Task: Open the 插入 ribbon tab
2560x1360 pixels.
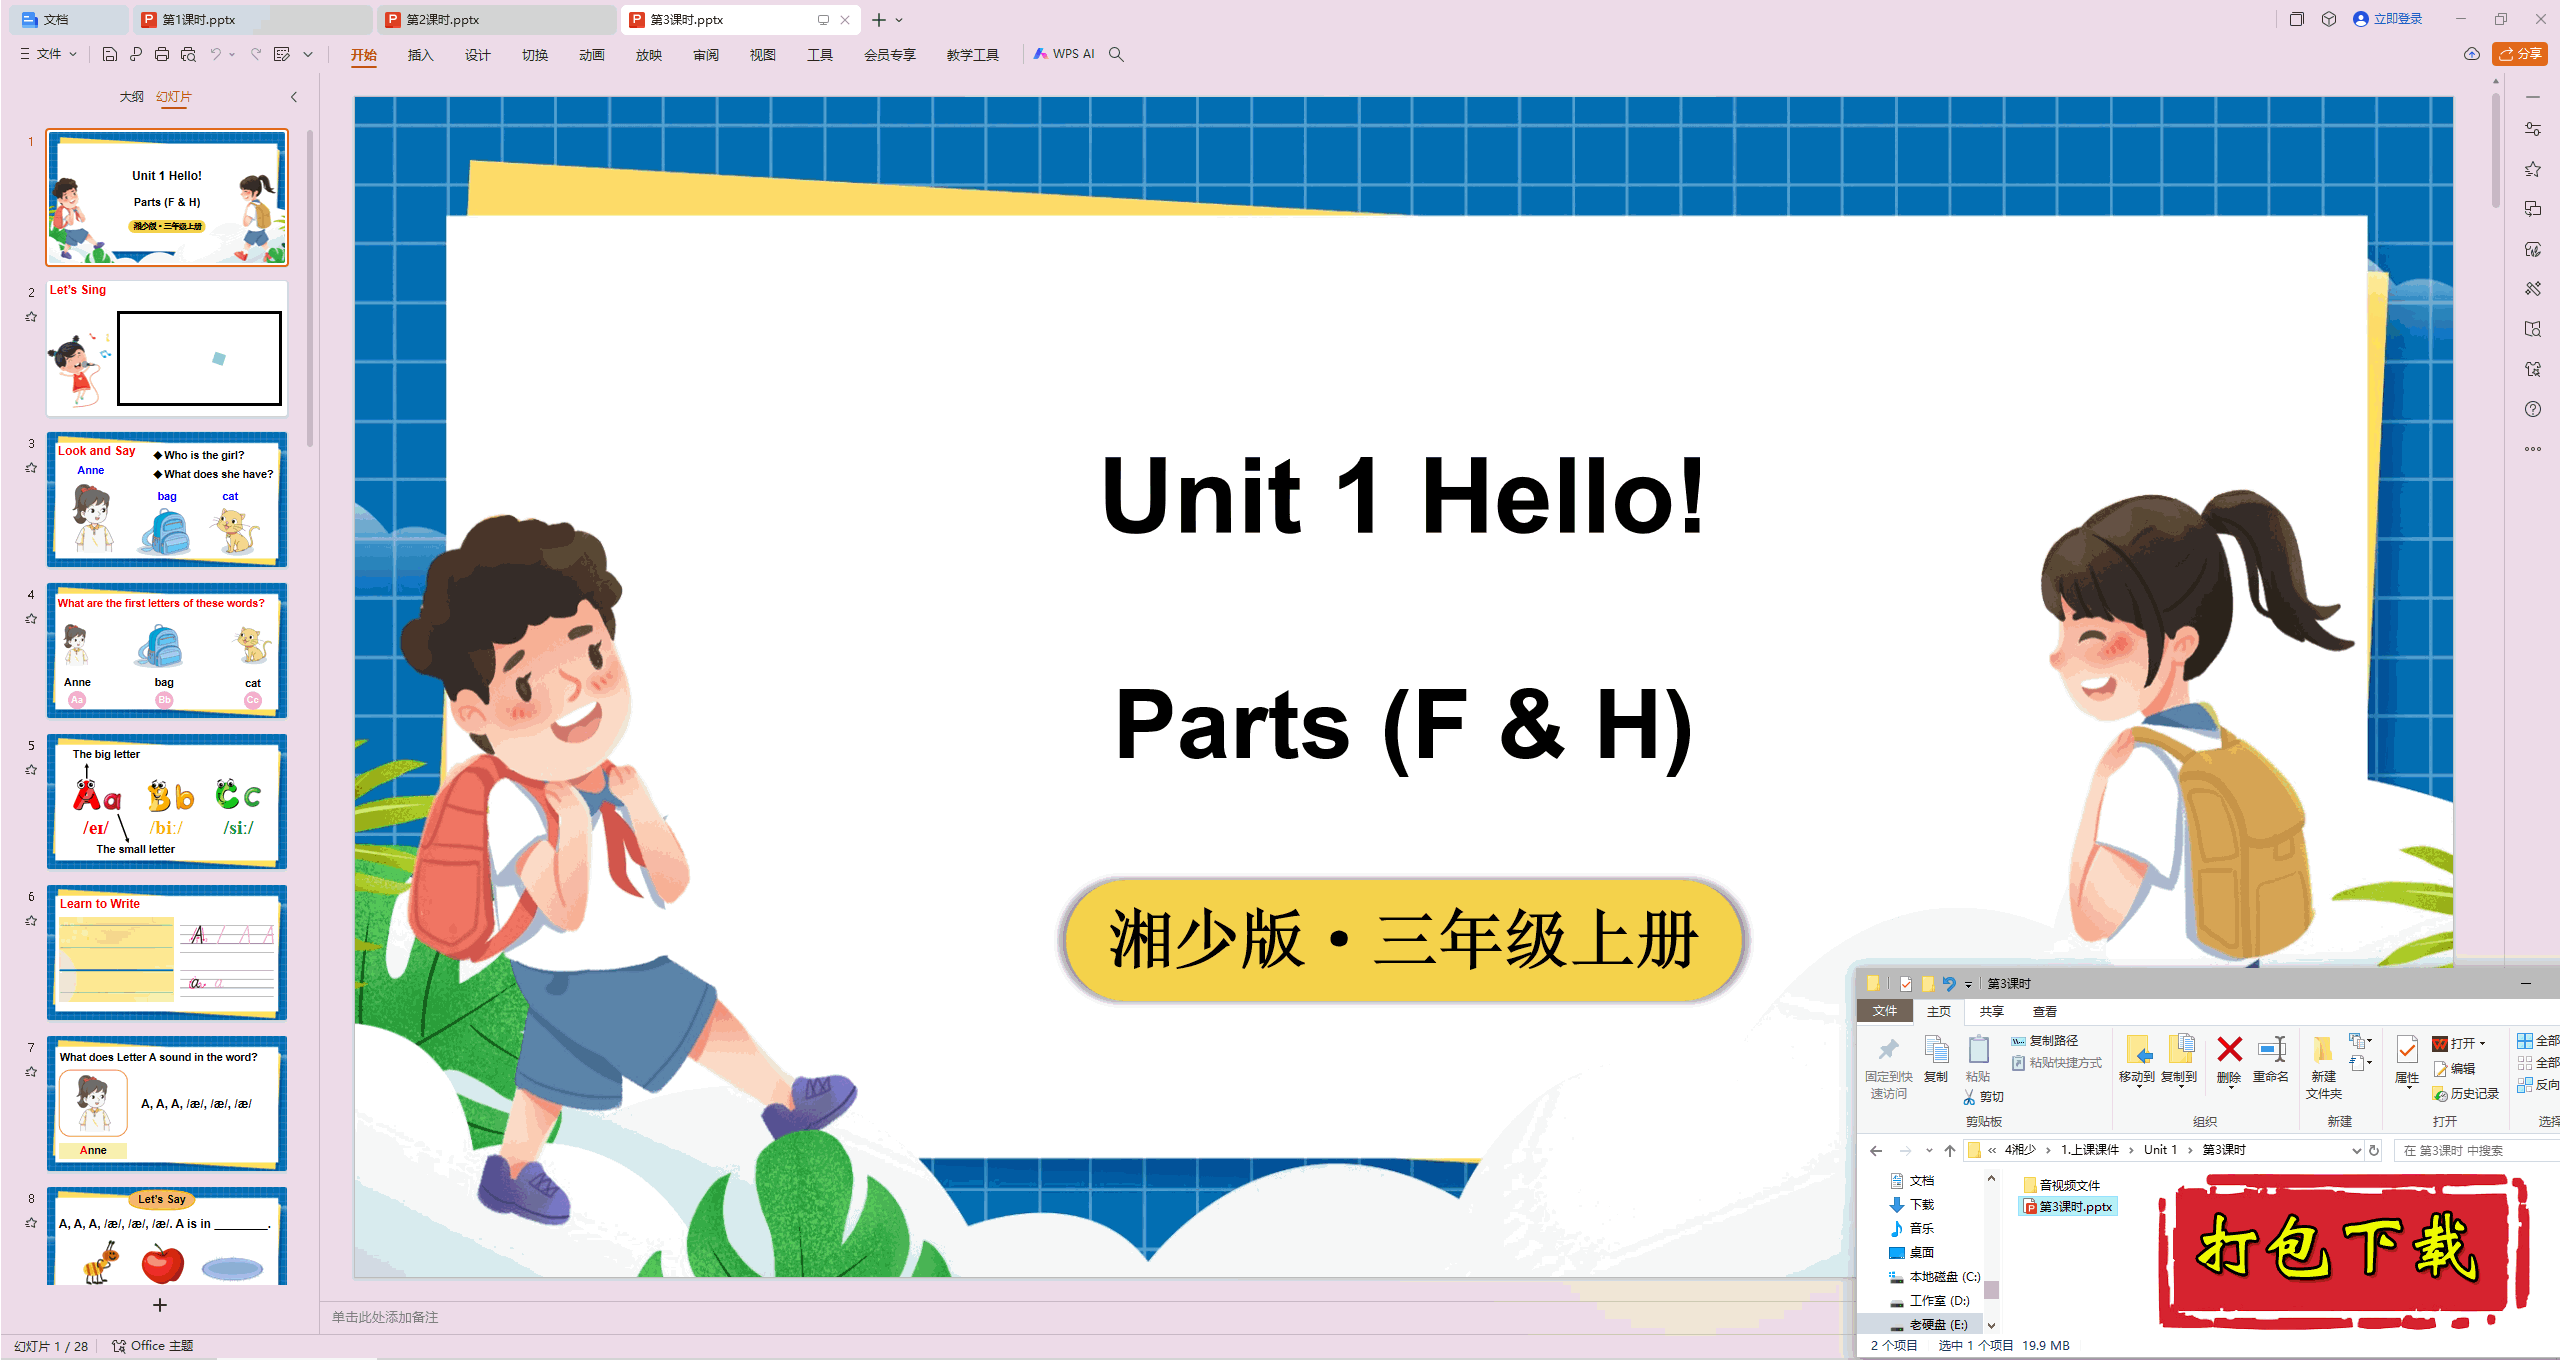Action: 420,55
